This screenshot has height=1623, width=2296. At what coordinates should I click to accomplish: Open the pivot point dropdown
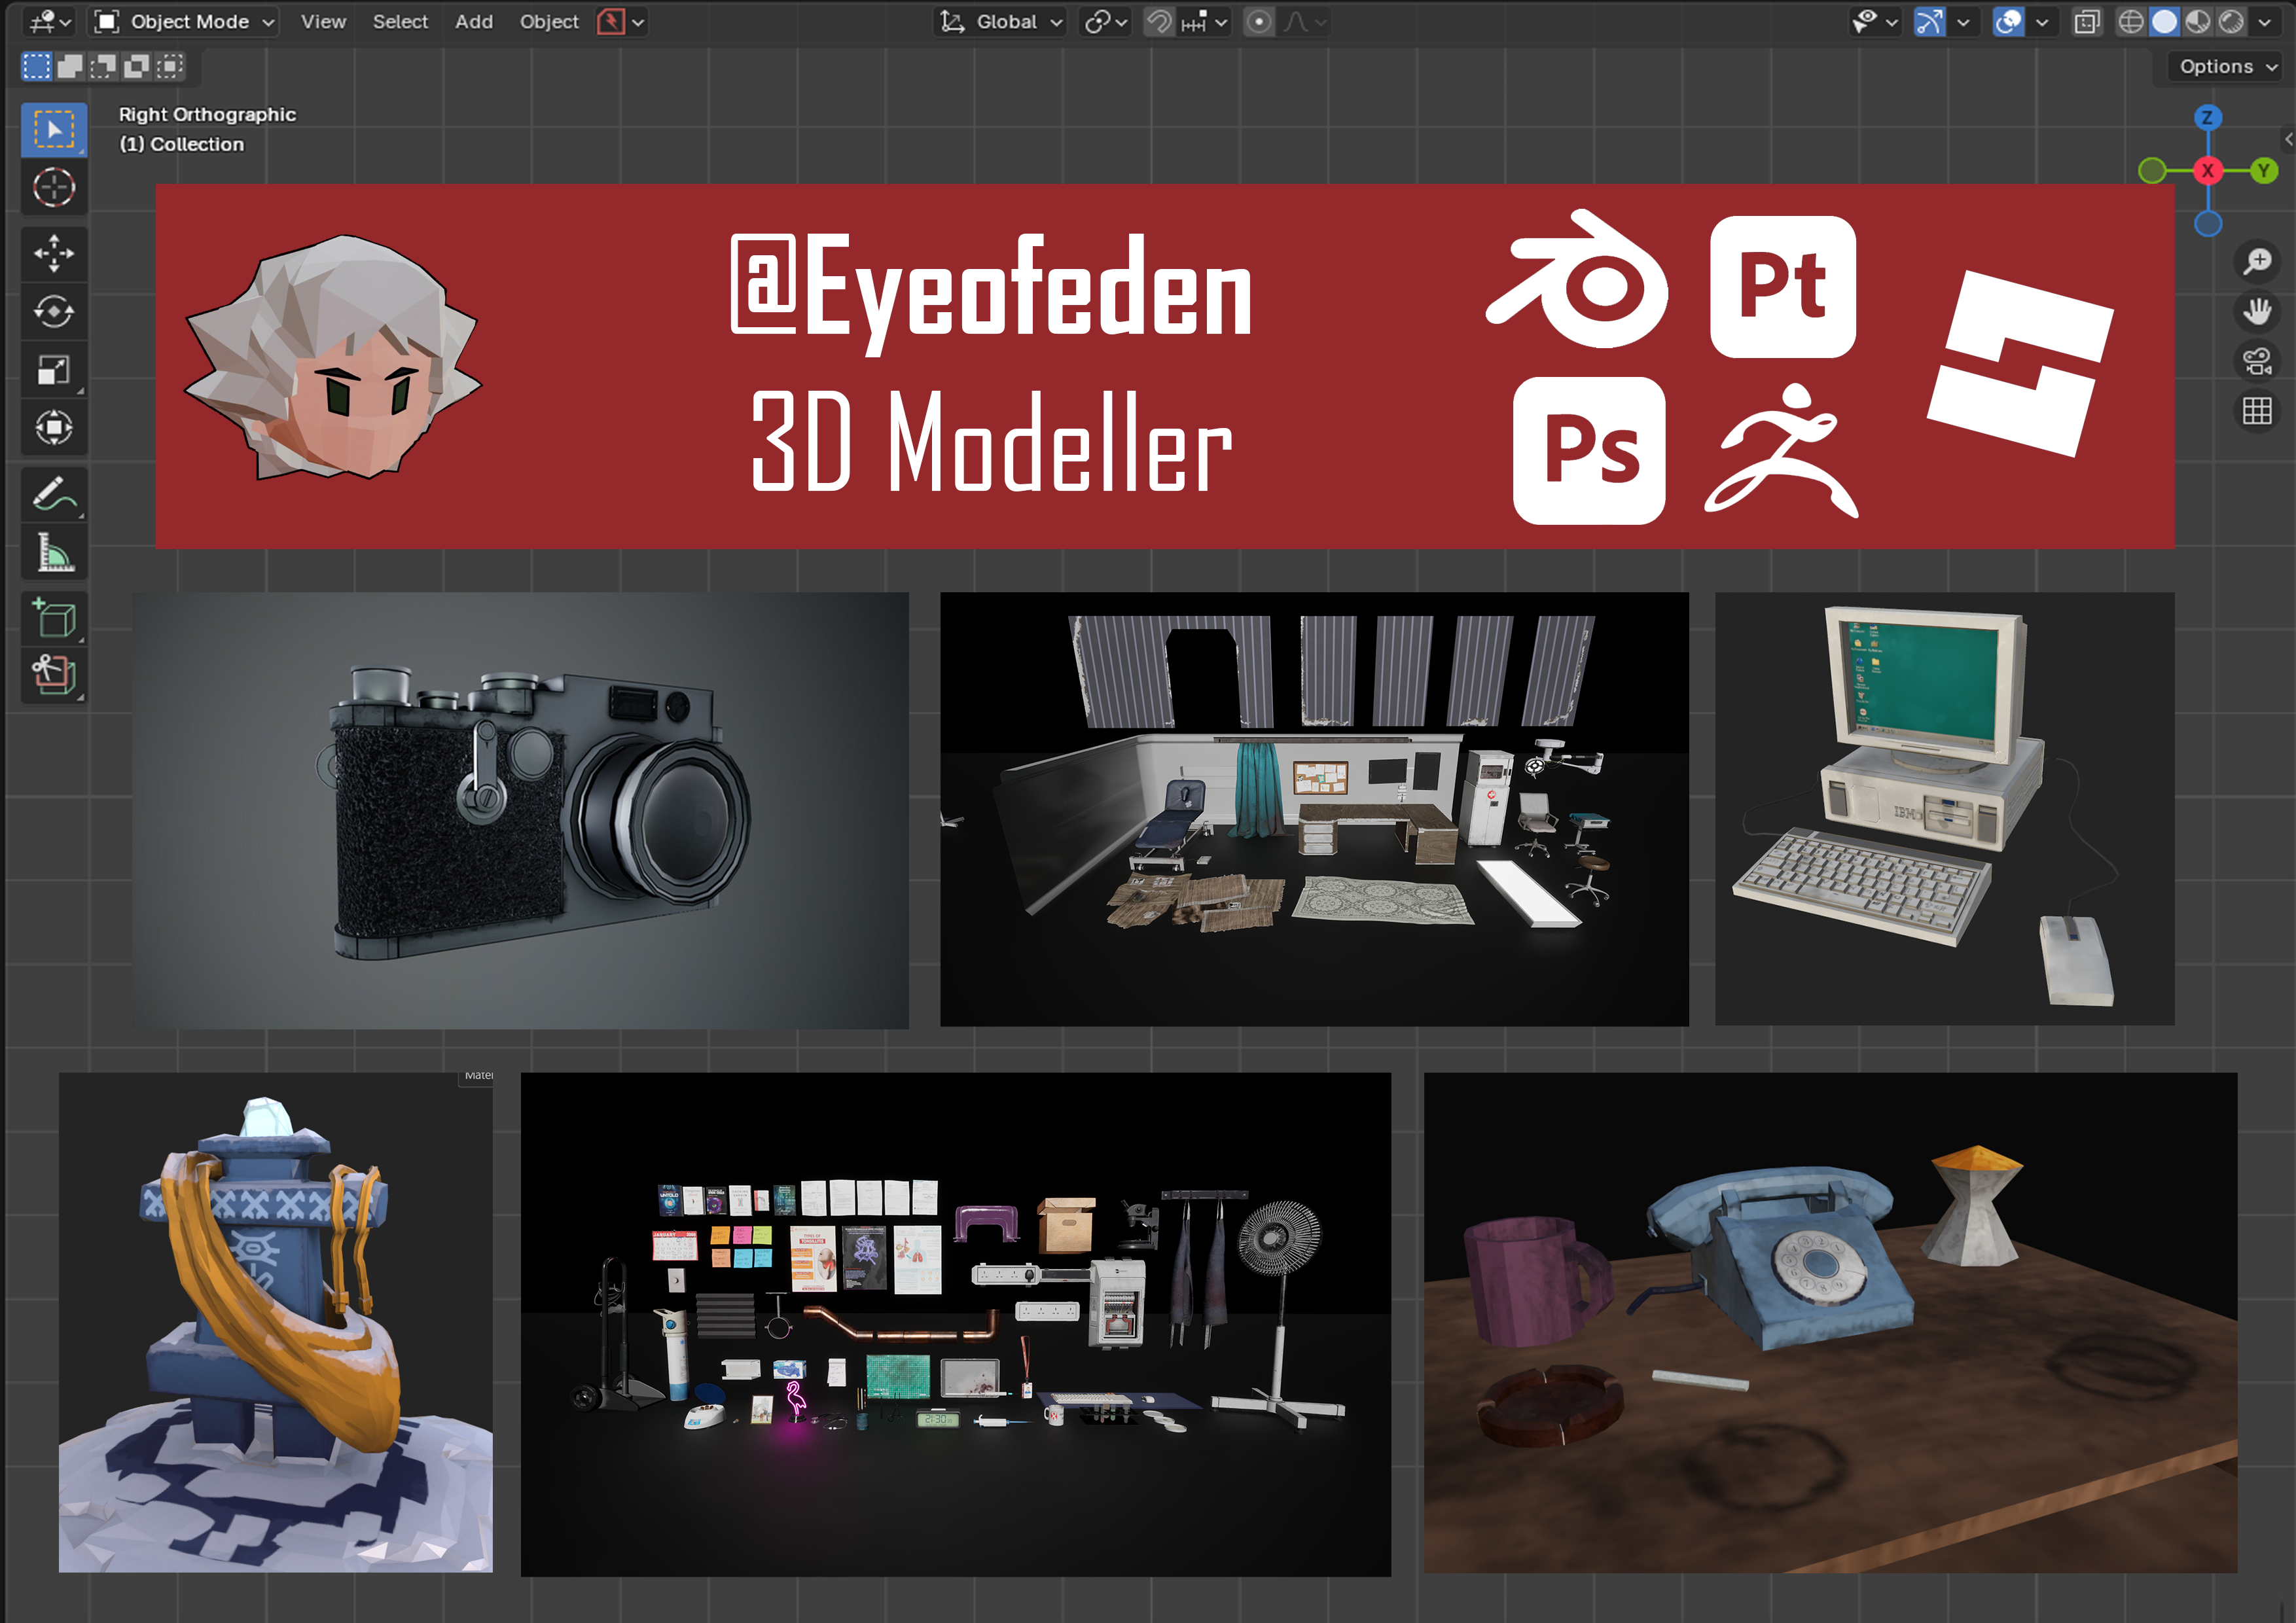pyautogui.click(x=1106, y=22)
